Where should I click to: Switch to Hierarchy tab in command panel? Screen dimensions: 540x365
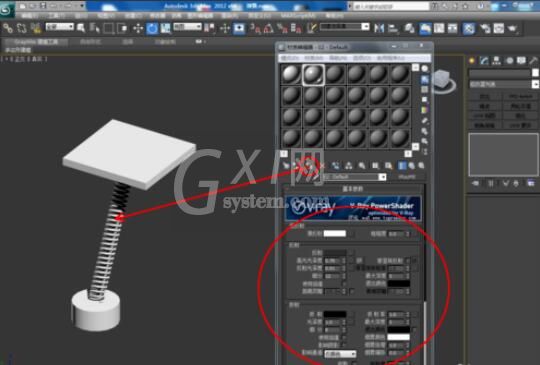tap(496, 61)
